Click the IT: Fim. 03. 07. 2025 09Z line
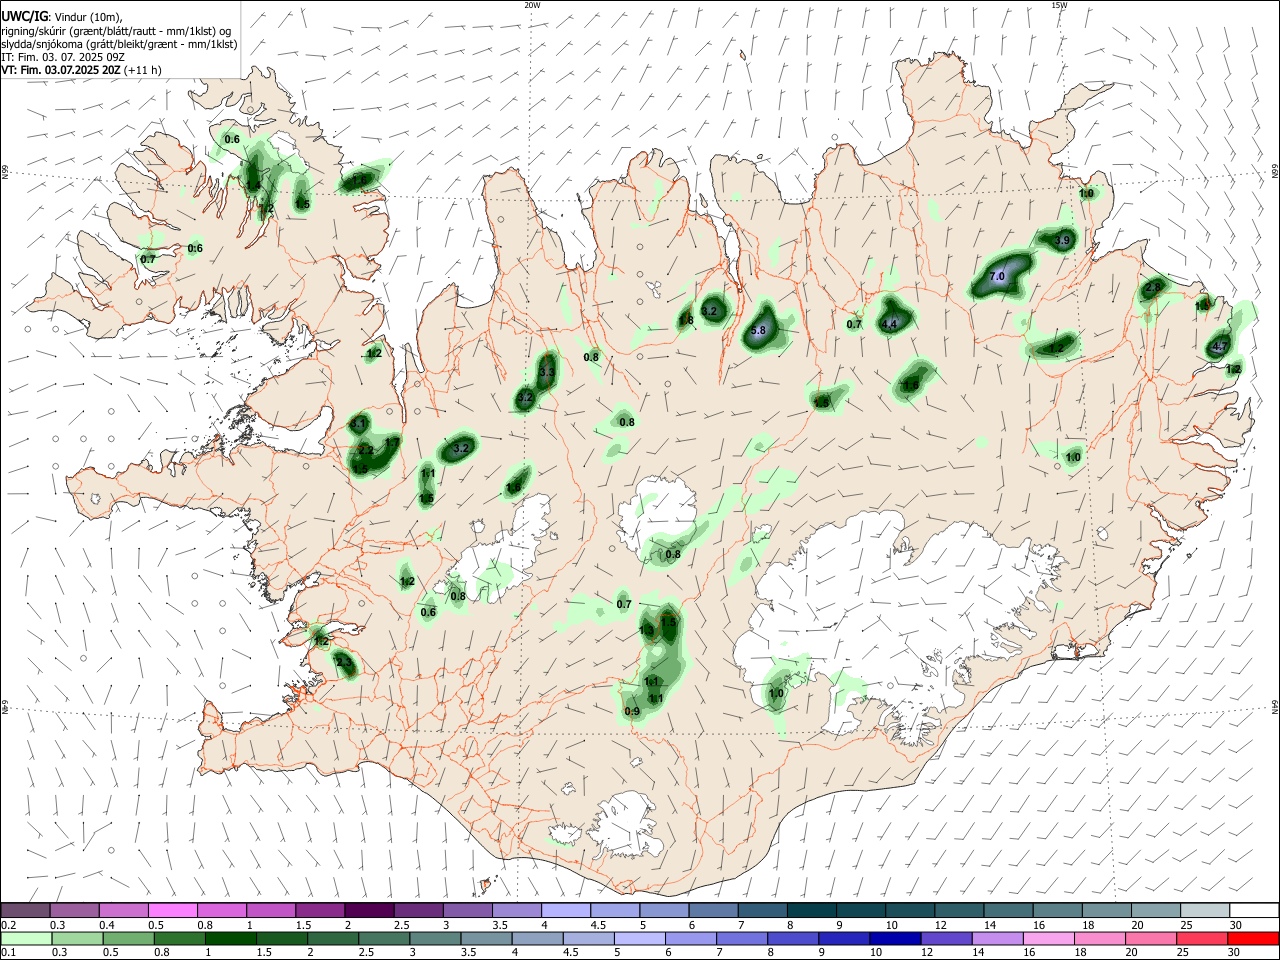This screenshot has height=960, width=1280. [x=63, y=57]
